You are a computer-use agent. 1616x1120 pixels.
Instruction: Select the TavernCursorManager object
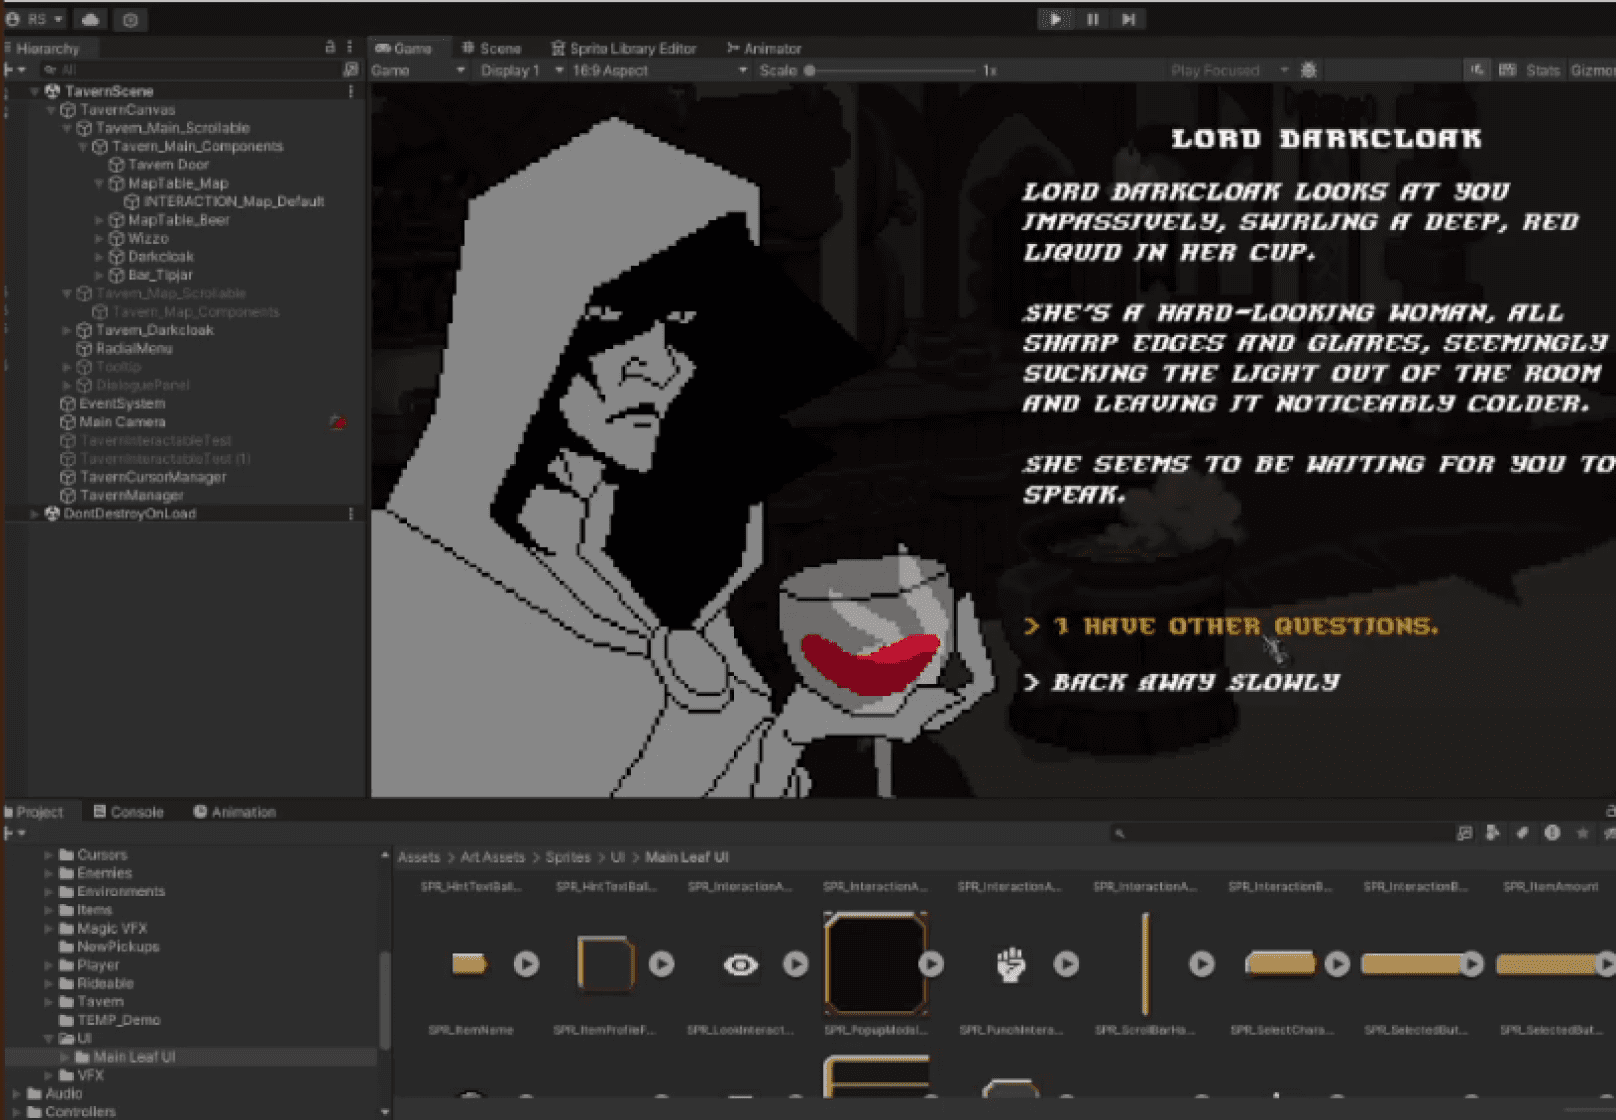coord(153,477)
